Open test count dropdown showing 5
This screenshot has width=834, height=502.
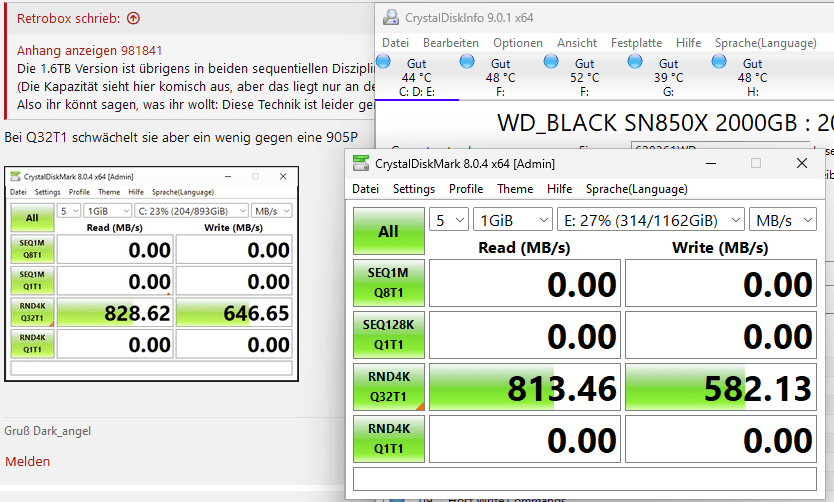coord(449,220)
